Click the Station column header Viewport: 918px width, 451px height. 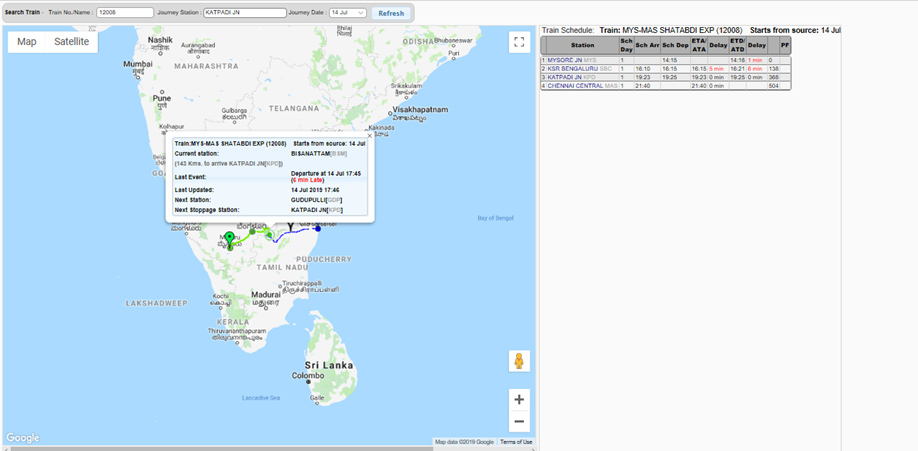click(x=583, y=45)
